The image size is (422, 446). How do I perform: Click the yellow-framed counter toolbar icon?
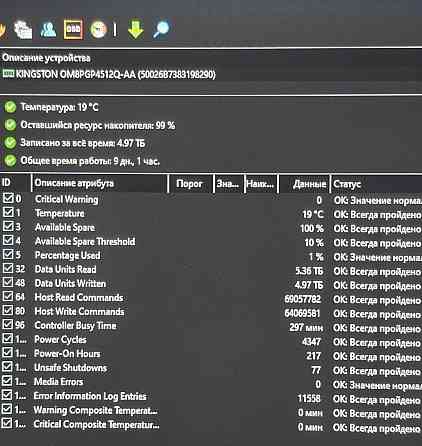coord(73,29)
